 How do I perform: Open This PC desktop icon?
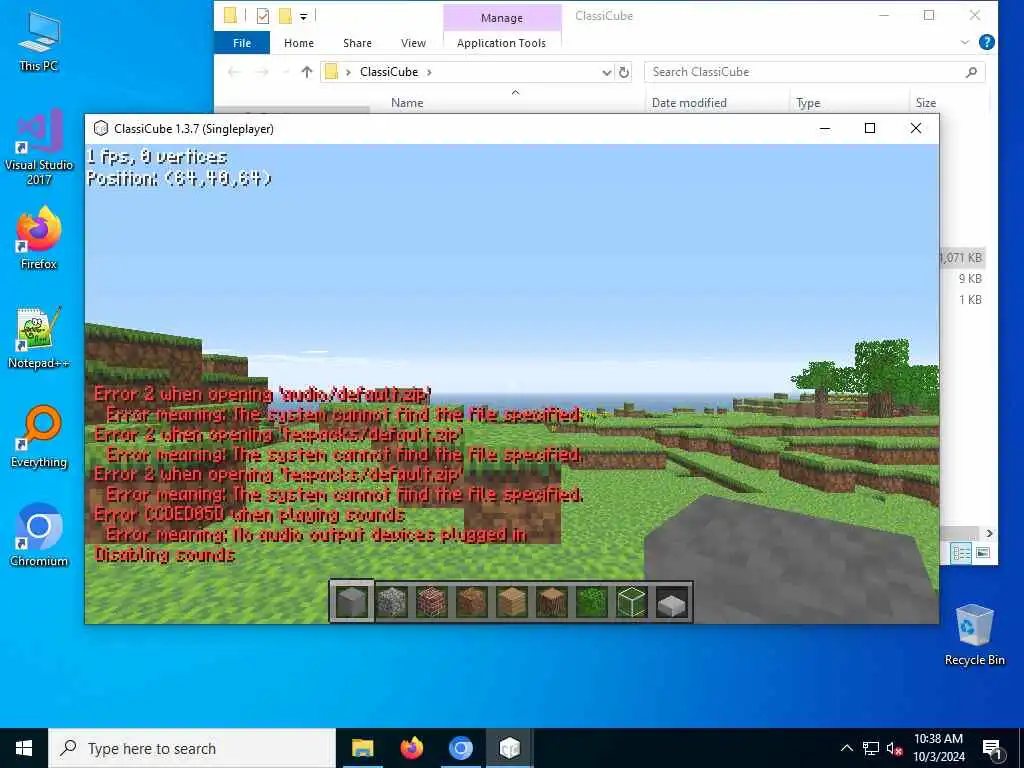(39, 42)
